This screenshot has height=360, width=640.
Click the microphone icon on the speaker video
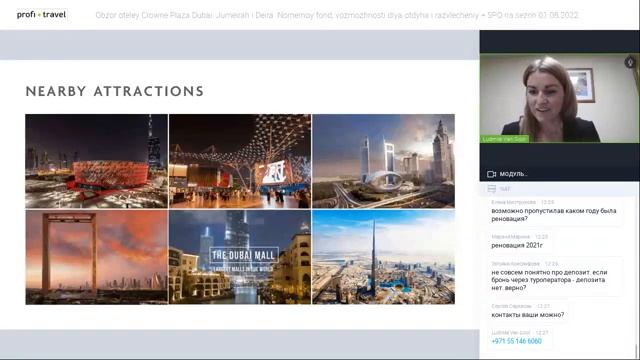[630, 62]
